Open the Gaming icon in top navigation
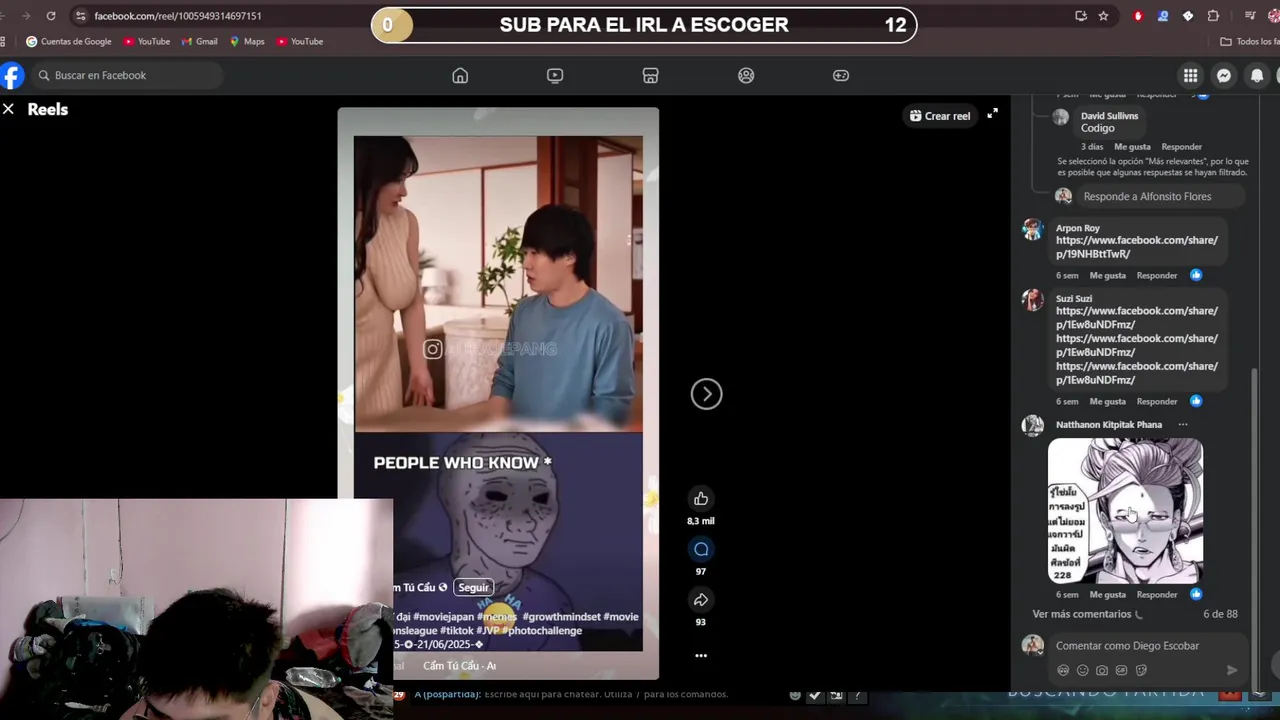 [x=841, y=75]
